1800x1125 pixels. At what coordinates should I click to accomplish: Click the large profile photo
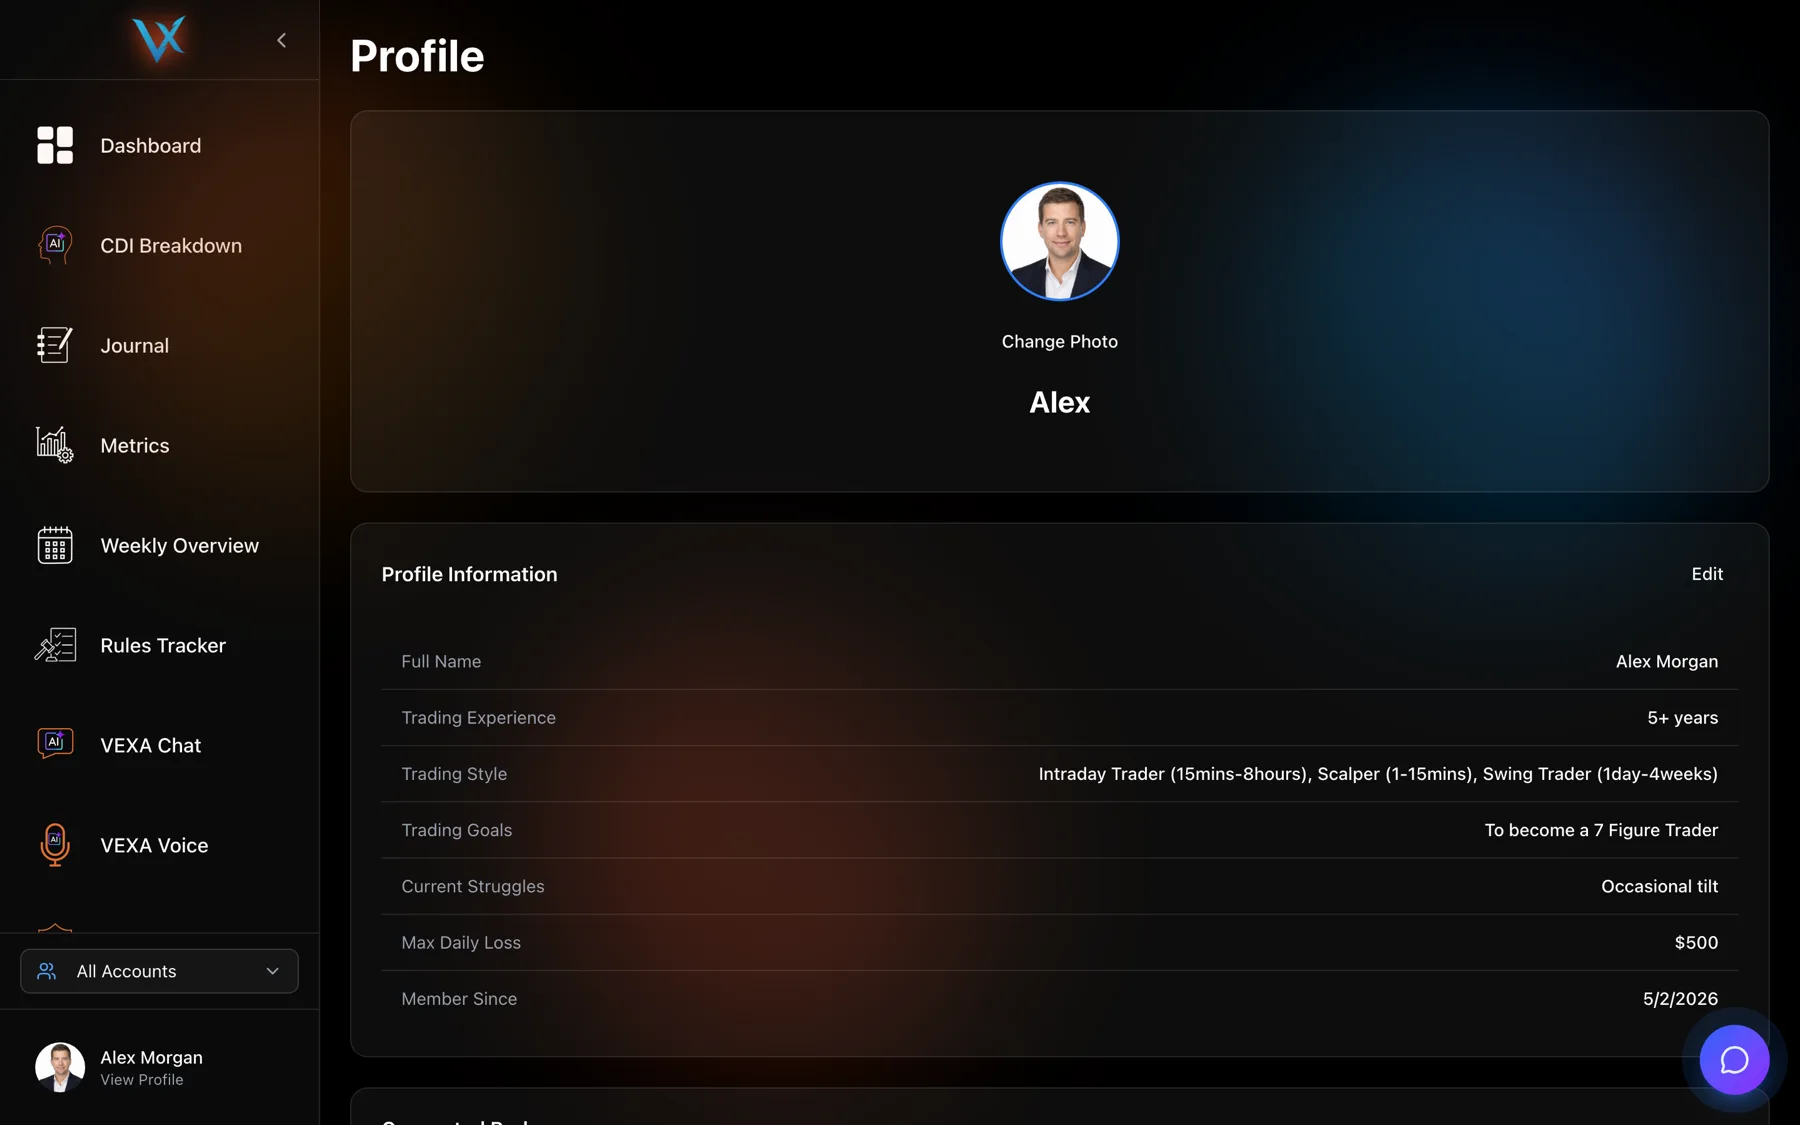(x=1060, y=241)
